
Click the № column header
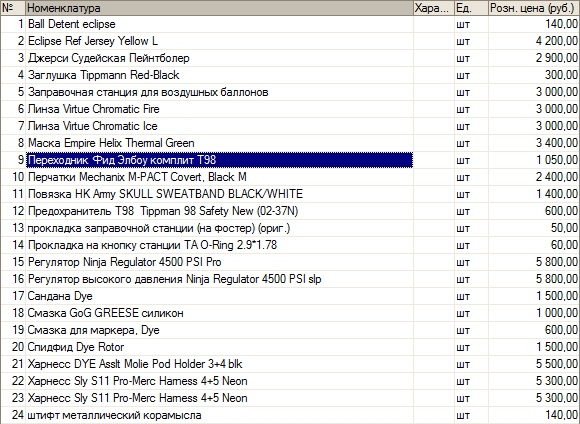point(13,8)
